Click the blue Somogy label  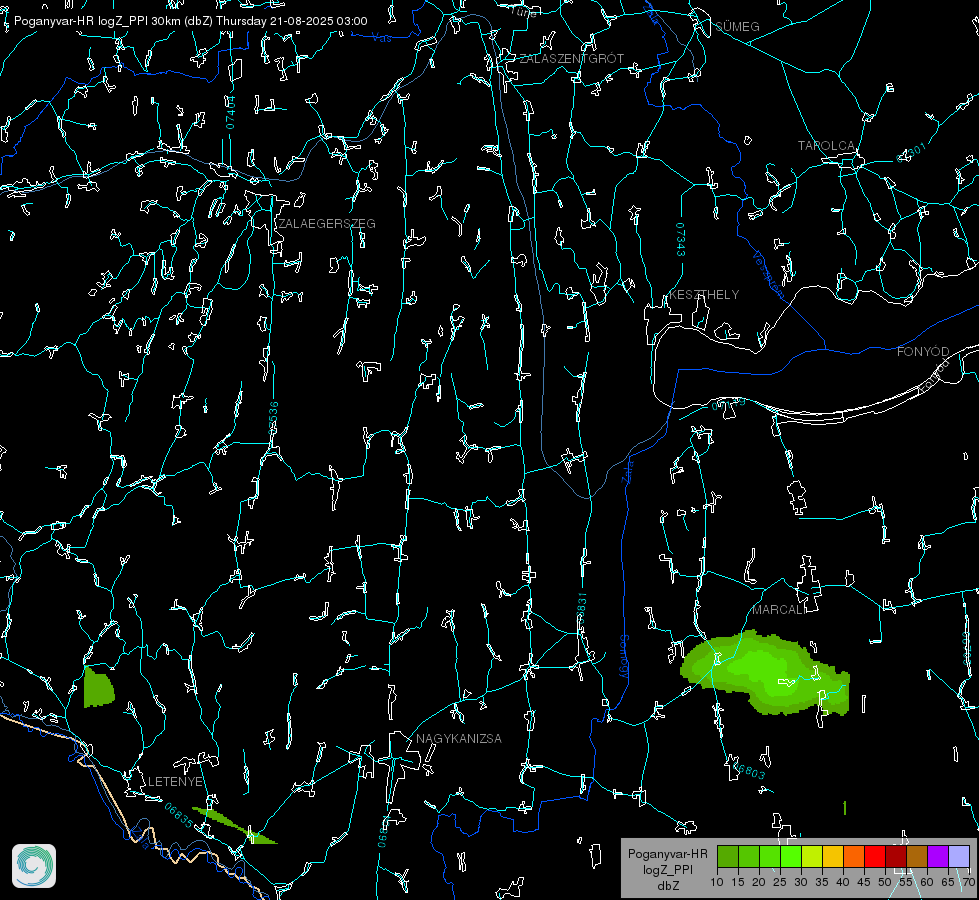tap(624, 657)
